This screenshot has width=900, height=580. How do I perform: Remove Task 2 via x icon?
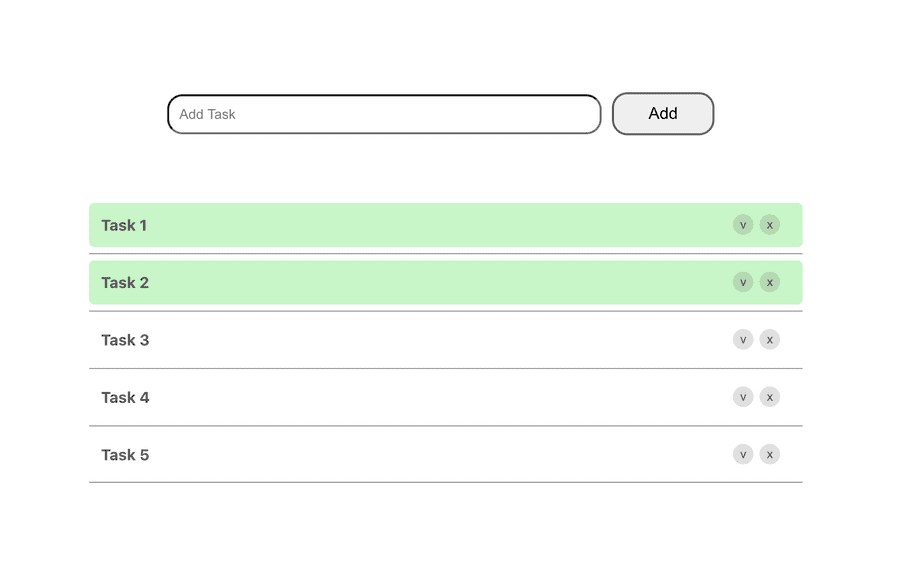coord(770,282)
